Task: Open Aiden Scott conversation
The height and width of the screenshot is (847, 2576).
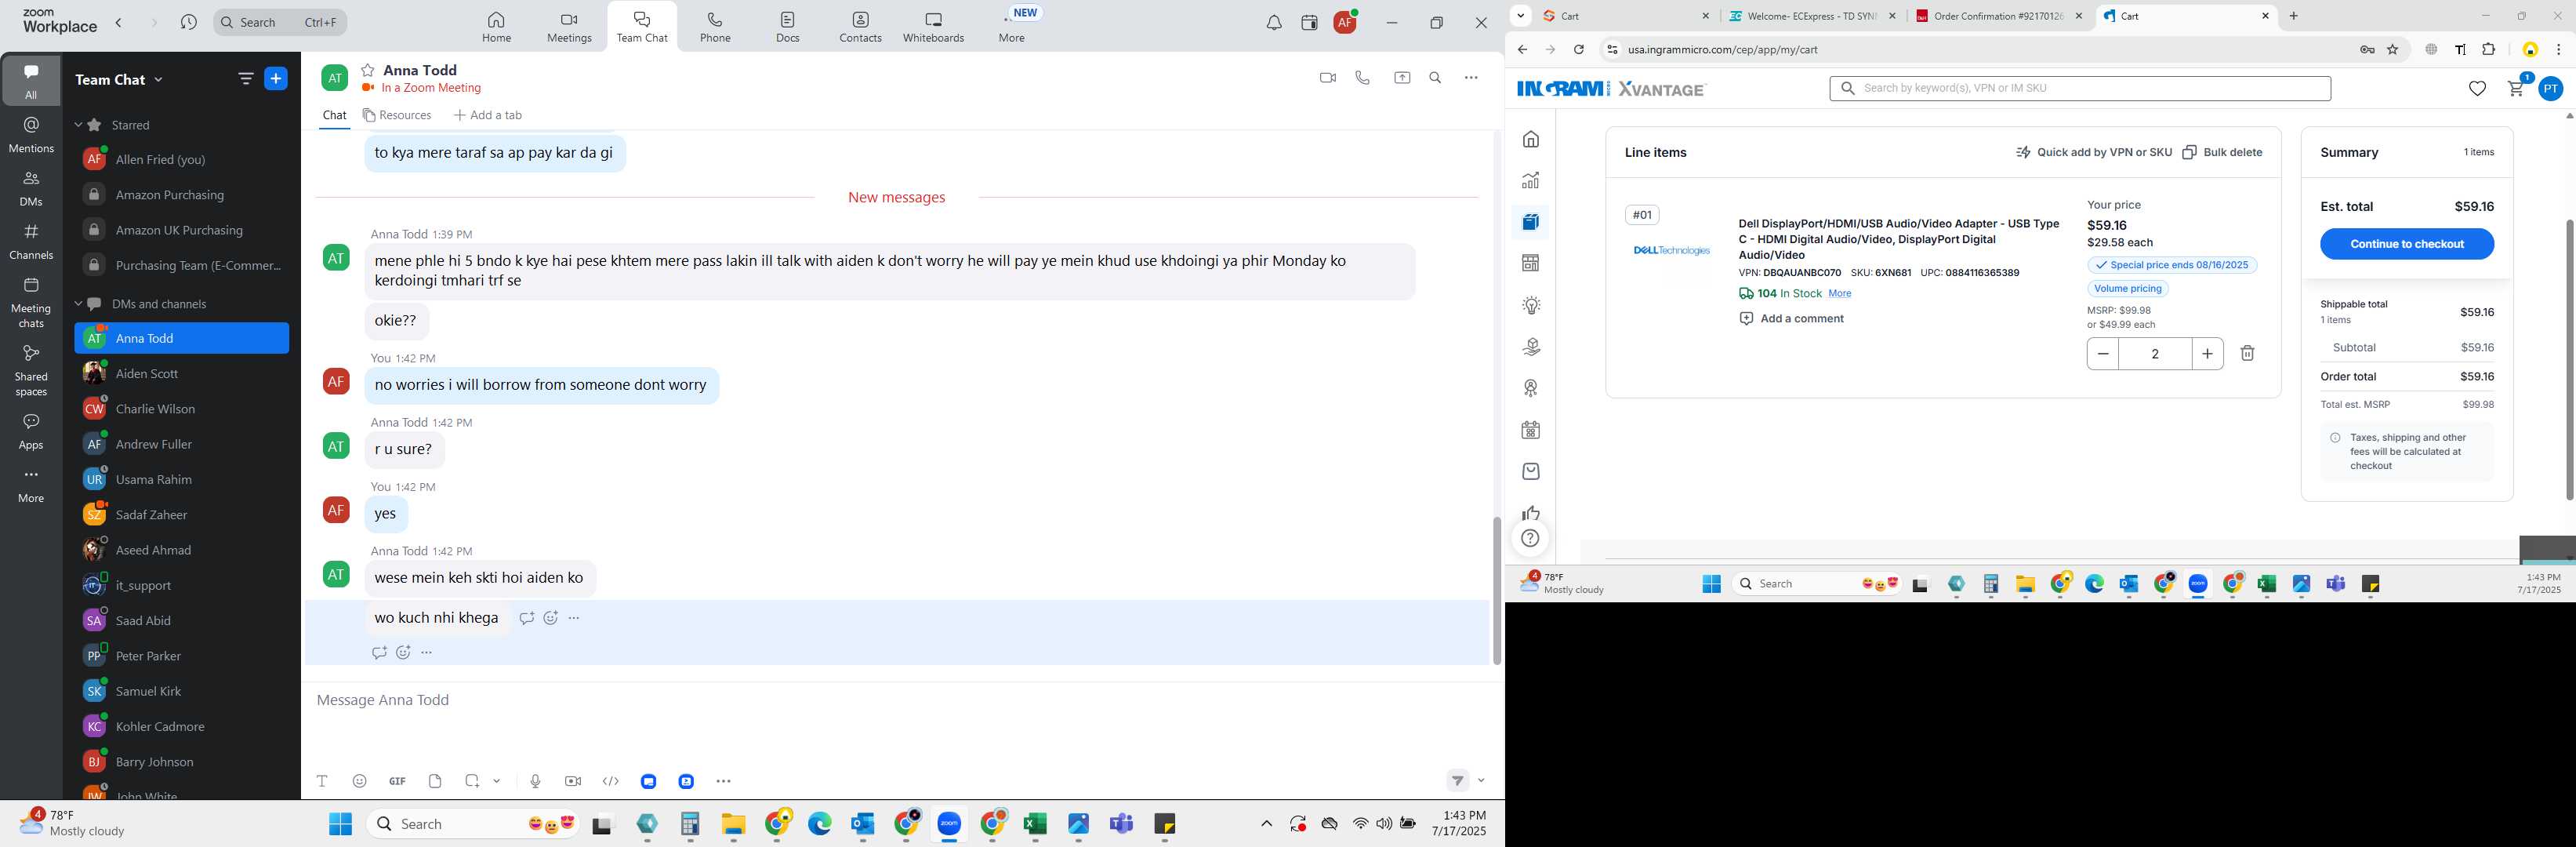Action: [181, 374]
